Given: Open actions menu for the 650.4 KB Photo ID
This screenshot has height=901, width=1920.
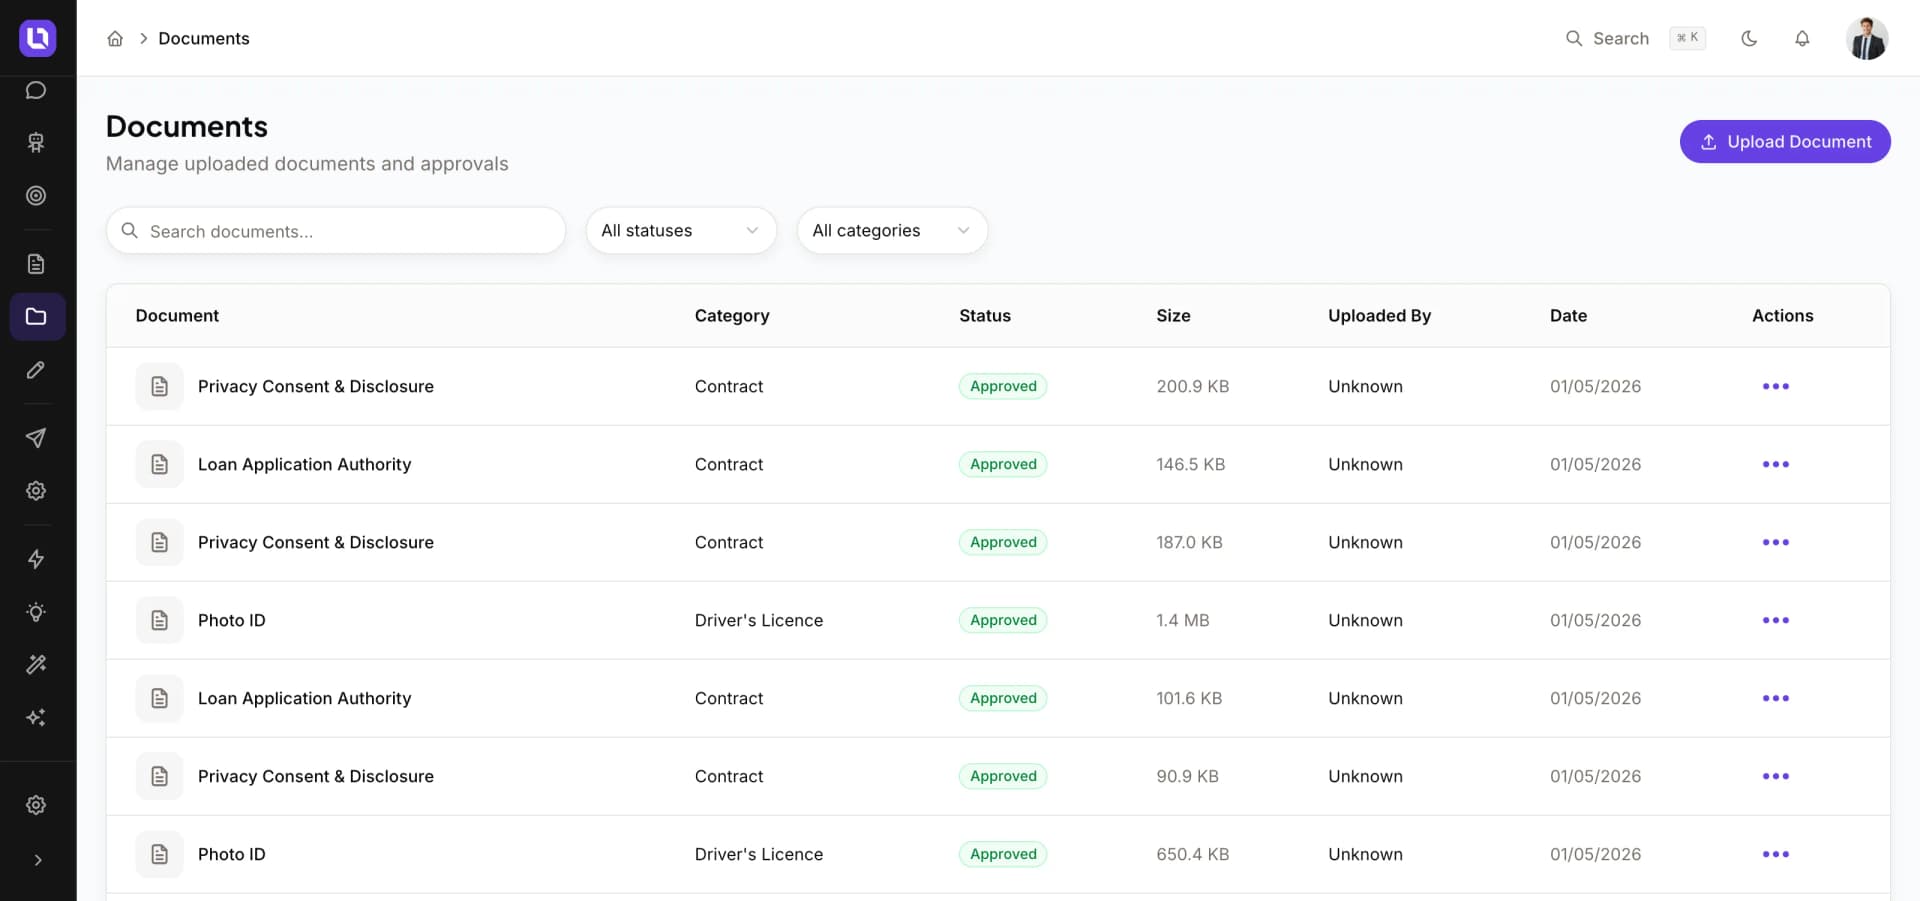Looking at the screenshot, I should 1776,854.
